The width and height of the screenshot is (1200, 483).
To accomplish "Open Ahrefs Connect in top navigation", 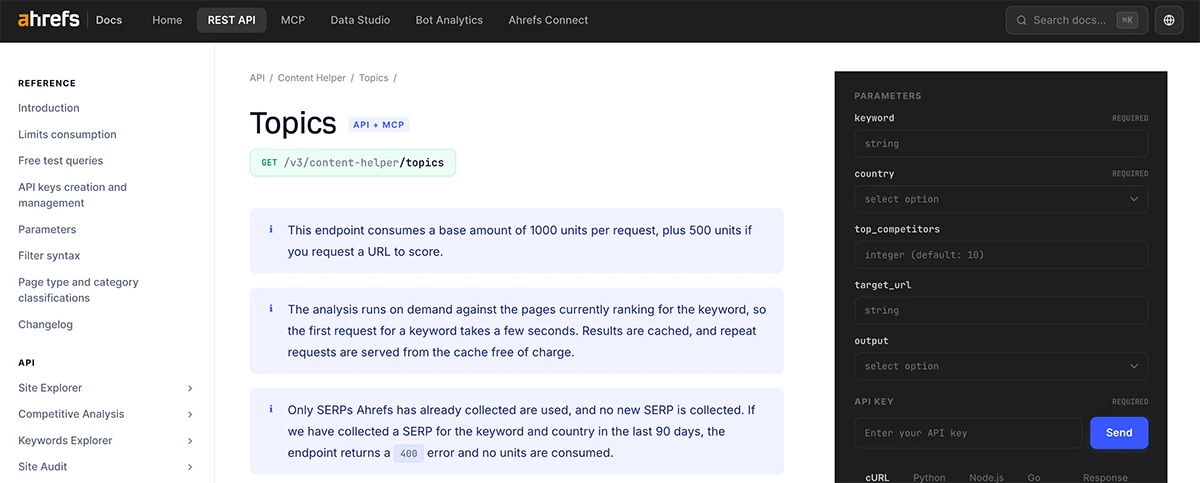I will 548,20.
